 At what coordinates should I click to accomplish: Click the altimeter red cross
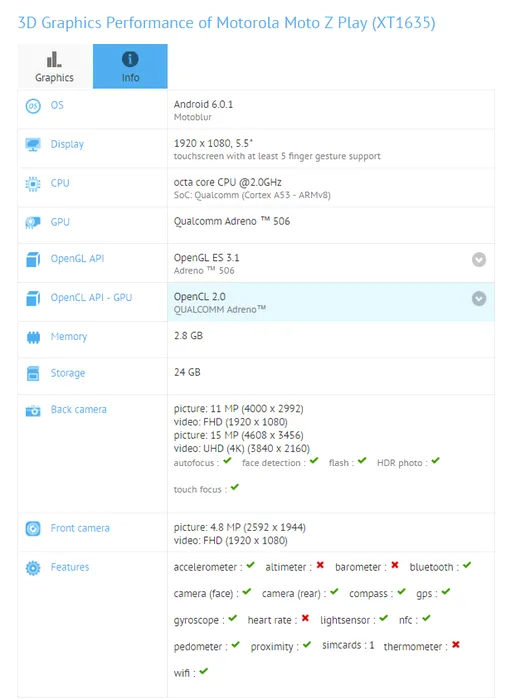point(320,565)
